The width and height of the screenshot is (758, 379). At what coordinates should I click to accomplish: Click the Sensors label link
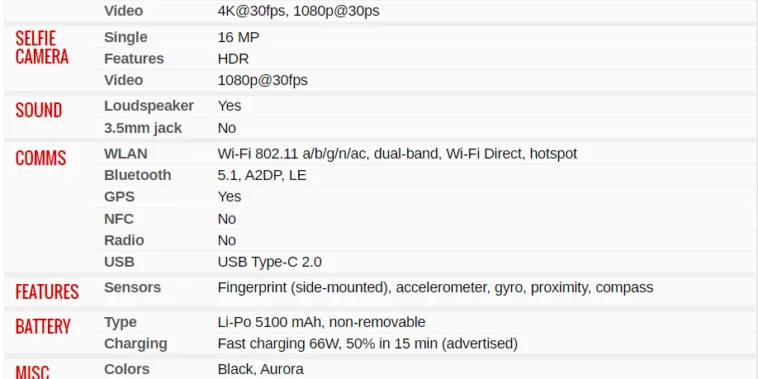132,287
